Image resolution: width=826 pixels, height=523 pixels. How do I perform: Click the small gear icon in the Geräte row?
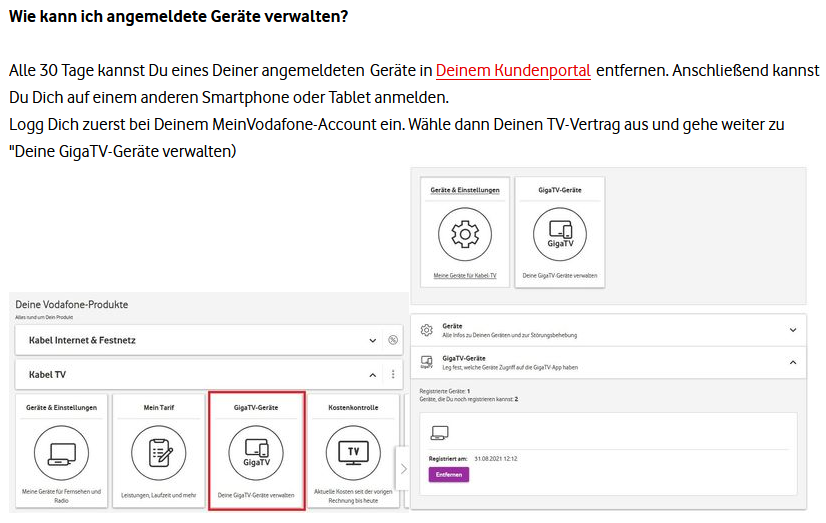point(426,330)
